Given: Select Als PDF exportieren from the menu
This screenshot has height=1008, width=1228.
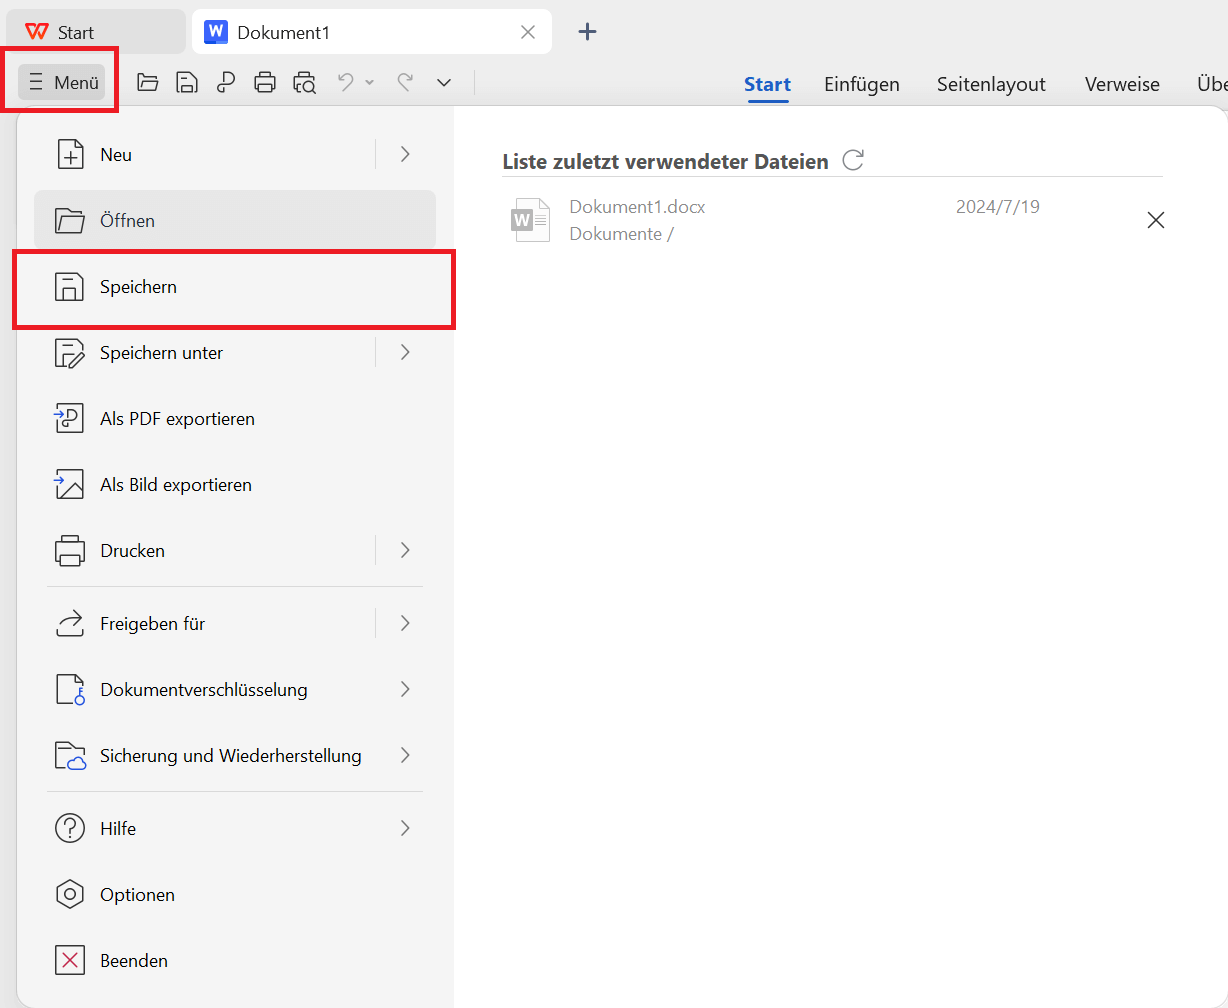Looking at the screenshot, I should point(177,418).
